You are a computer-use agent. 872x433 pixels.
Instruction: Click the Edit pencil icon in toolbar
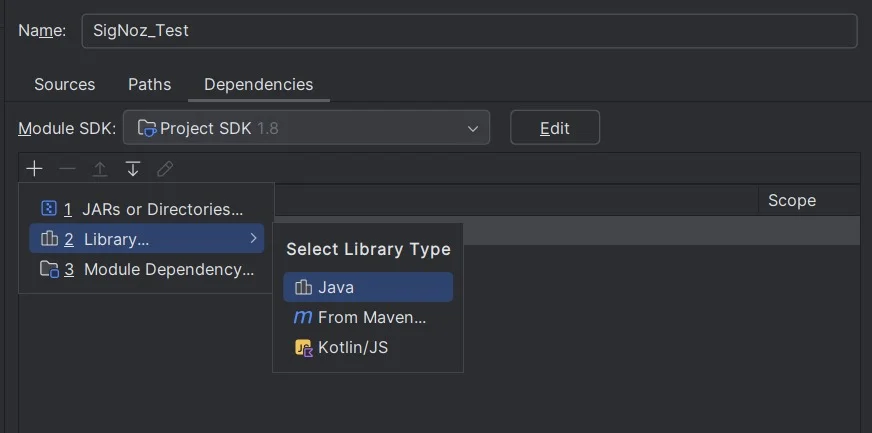click(165, 169)
